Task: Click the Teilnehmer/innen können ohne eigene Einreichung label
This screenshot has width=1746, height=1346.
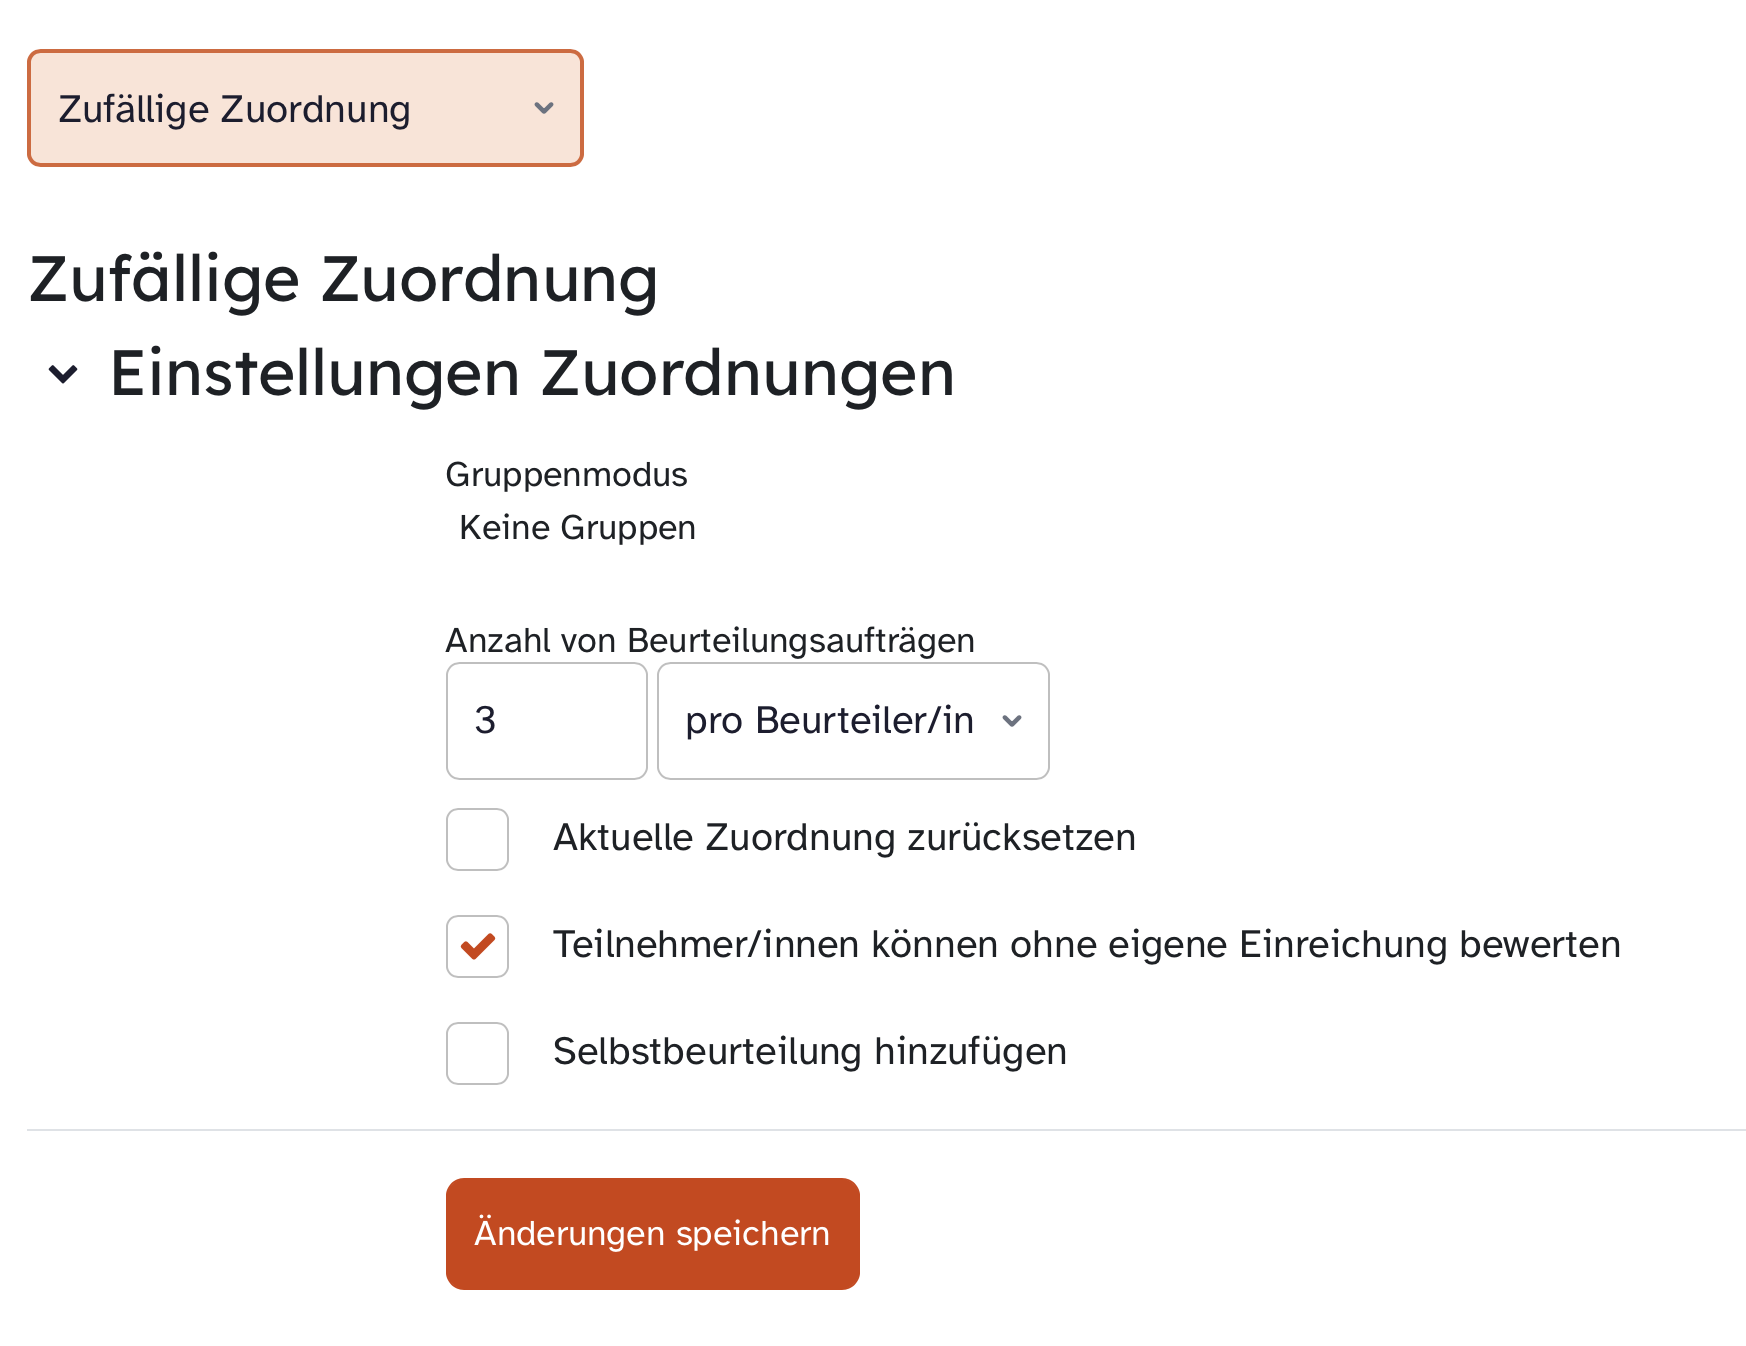Action: pos(1086,945)
